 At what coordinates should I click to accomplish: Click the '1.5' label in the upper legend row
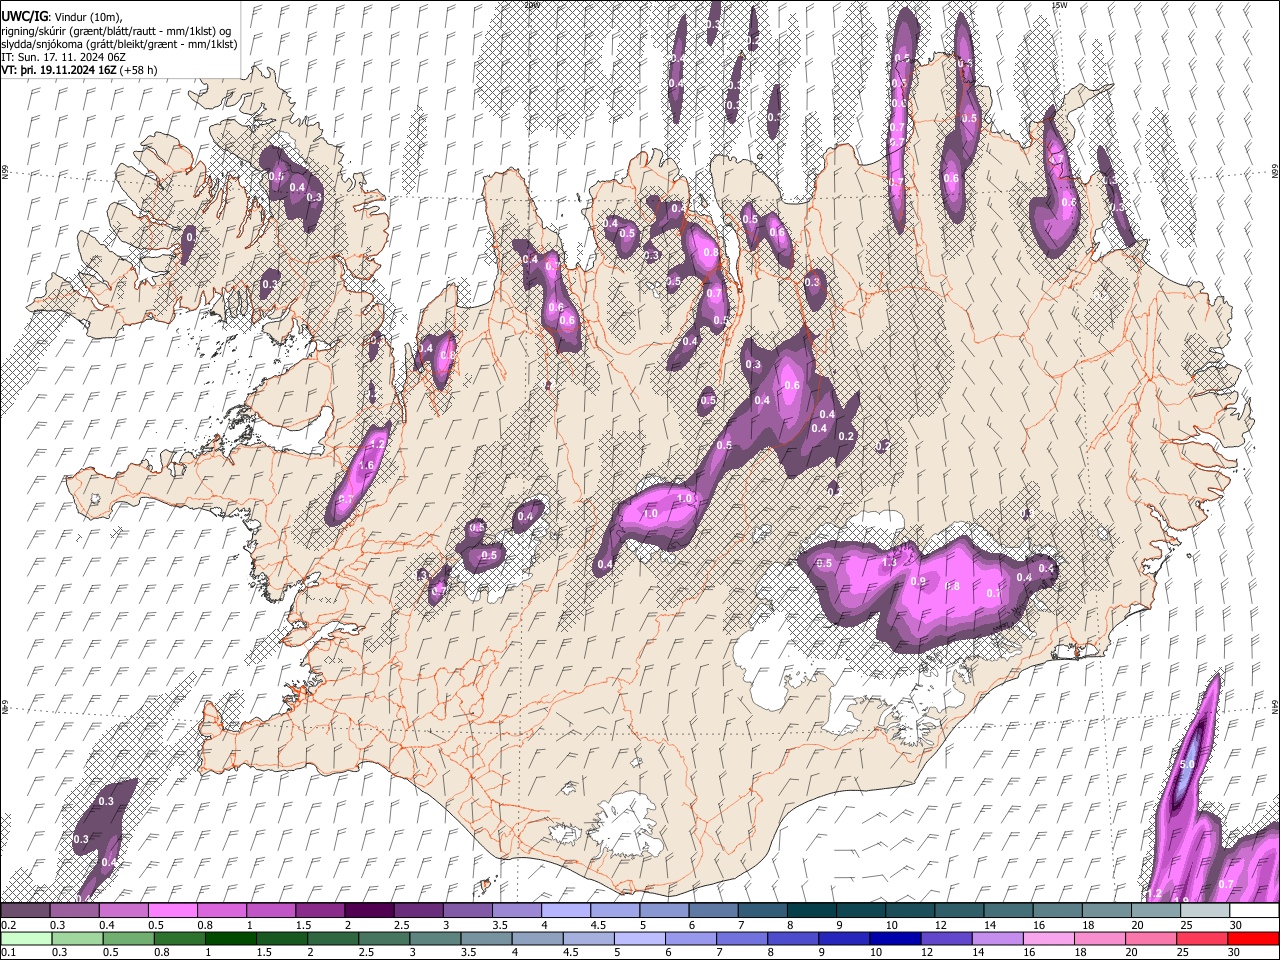point(303,925)
